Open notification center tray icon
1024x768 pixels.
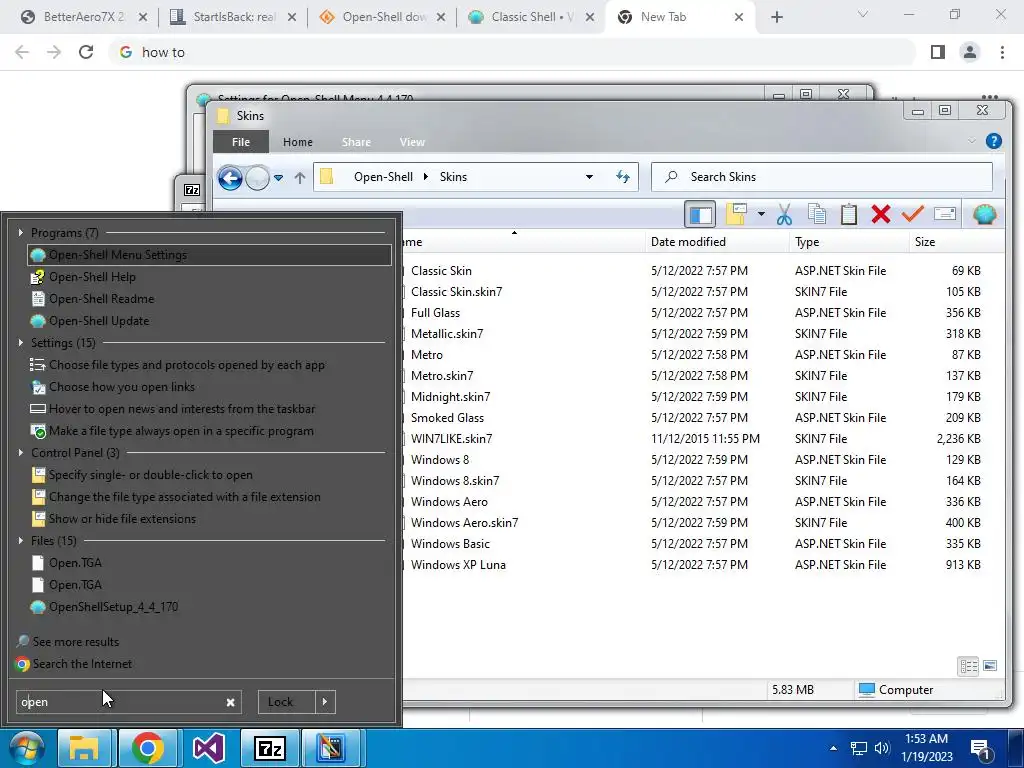(x=980, y=748)
